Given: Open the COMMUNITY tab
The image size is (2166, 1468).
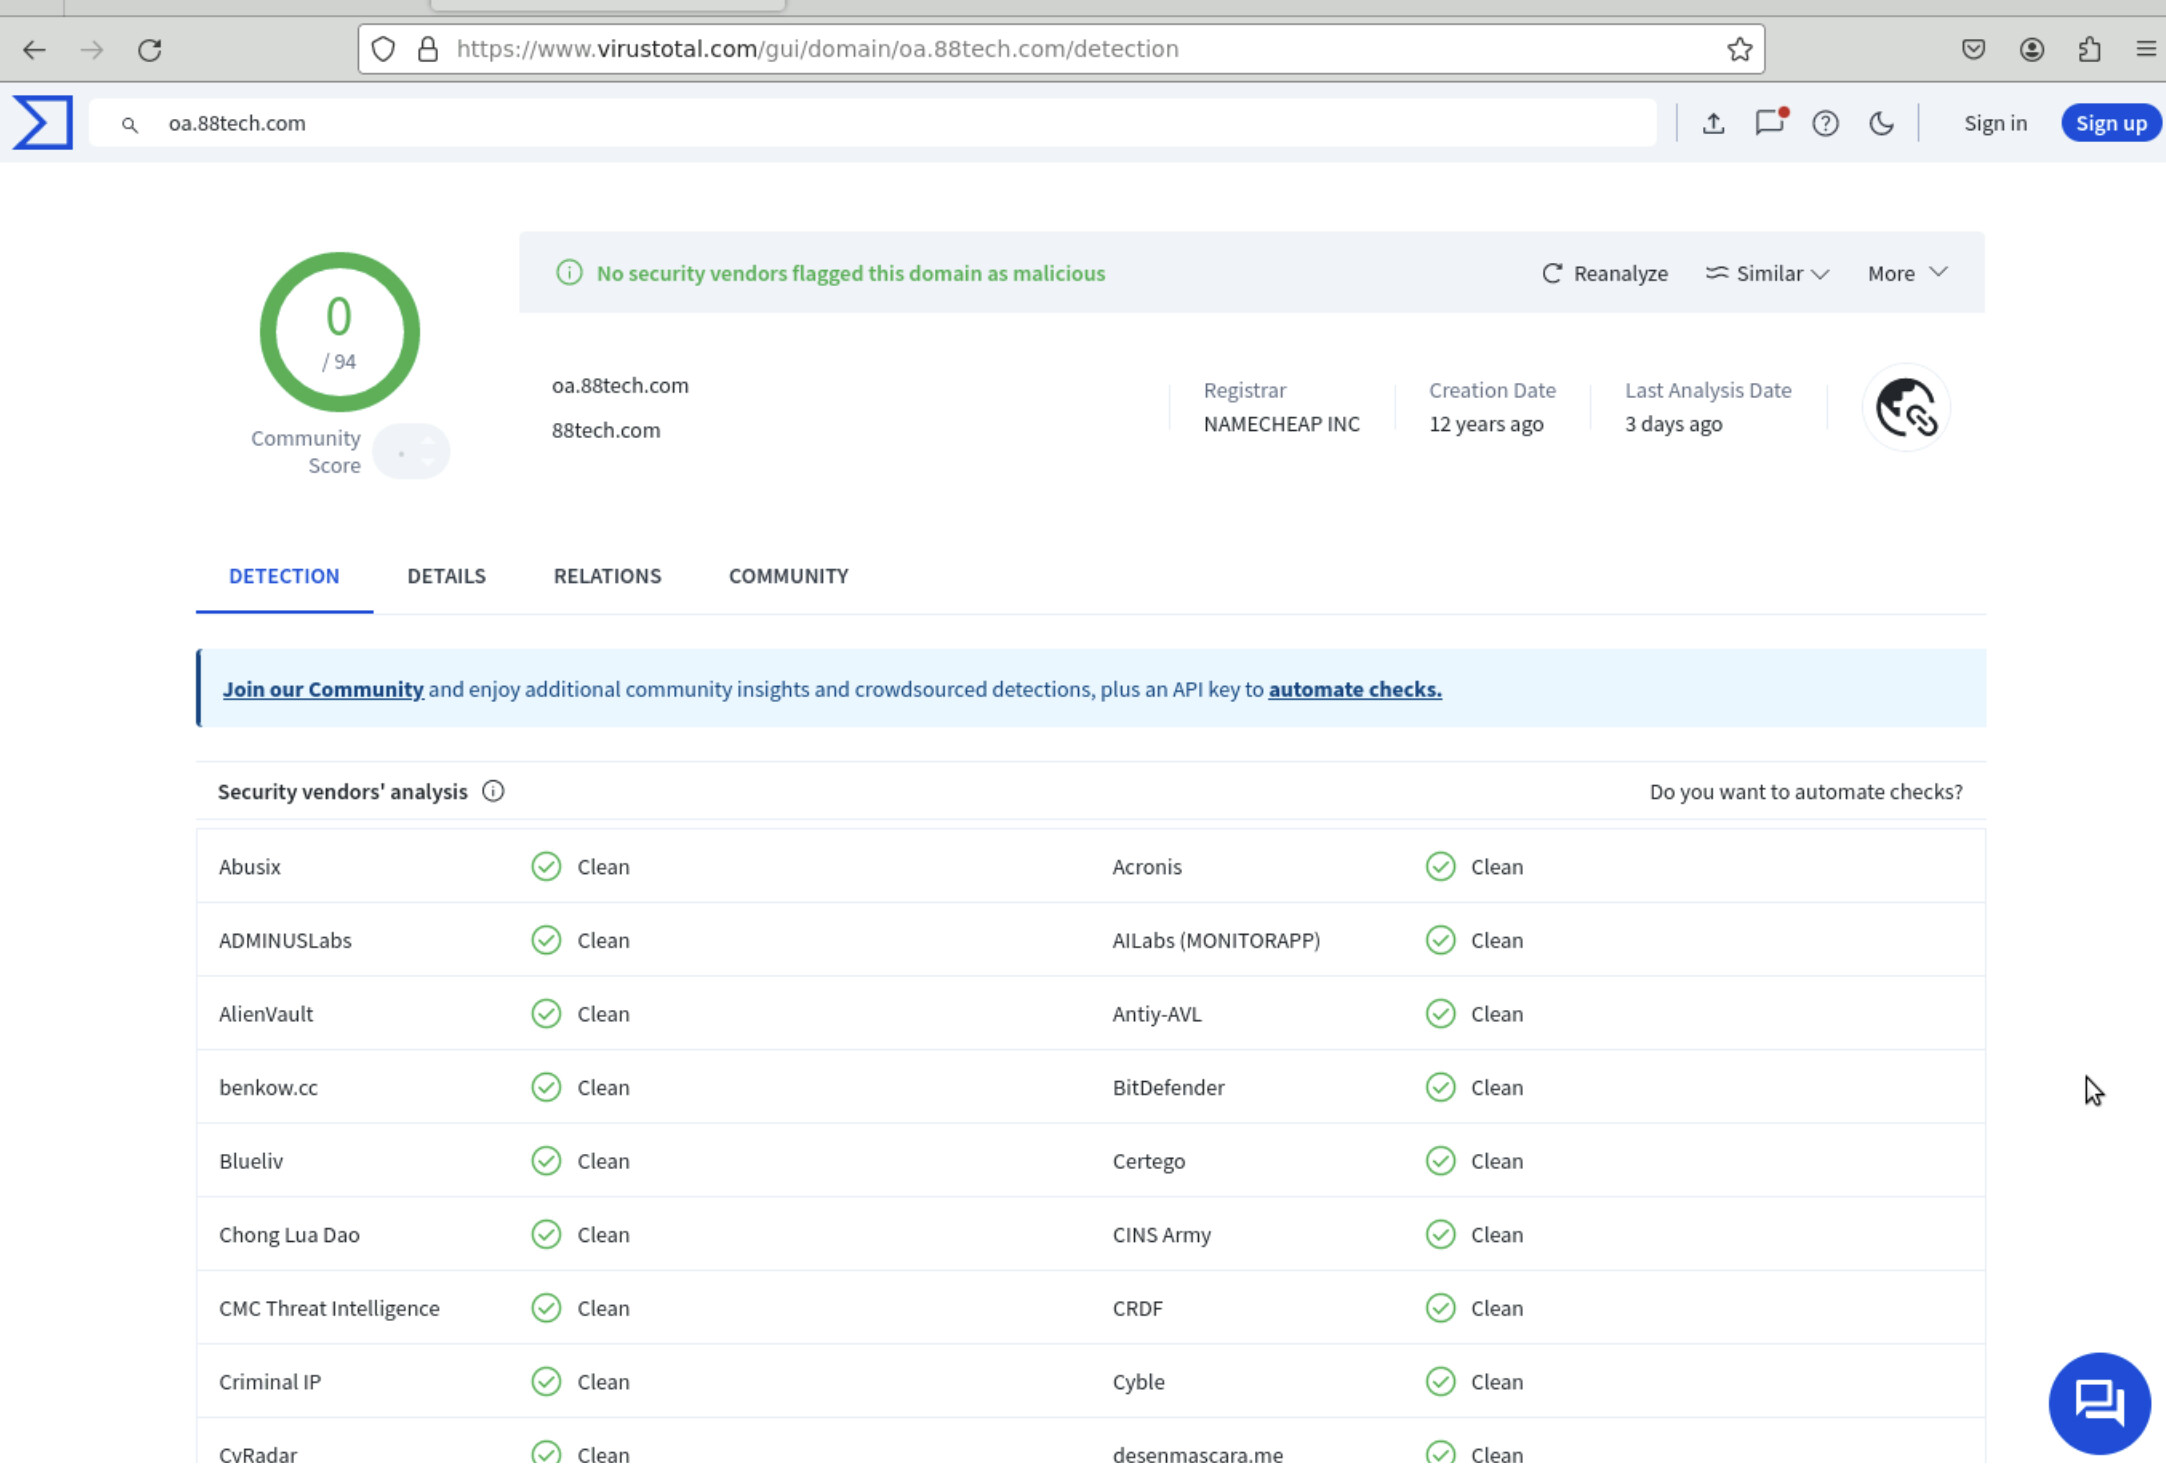Looking at the screenshot, I should (x=788, y=576).
